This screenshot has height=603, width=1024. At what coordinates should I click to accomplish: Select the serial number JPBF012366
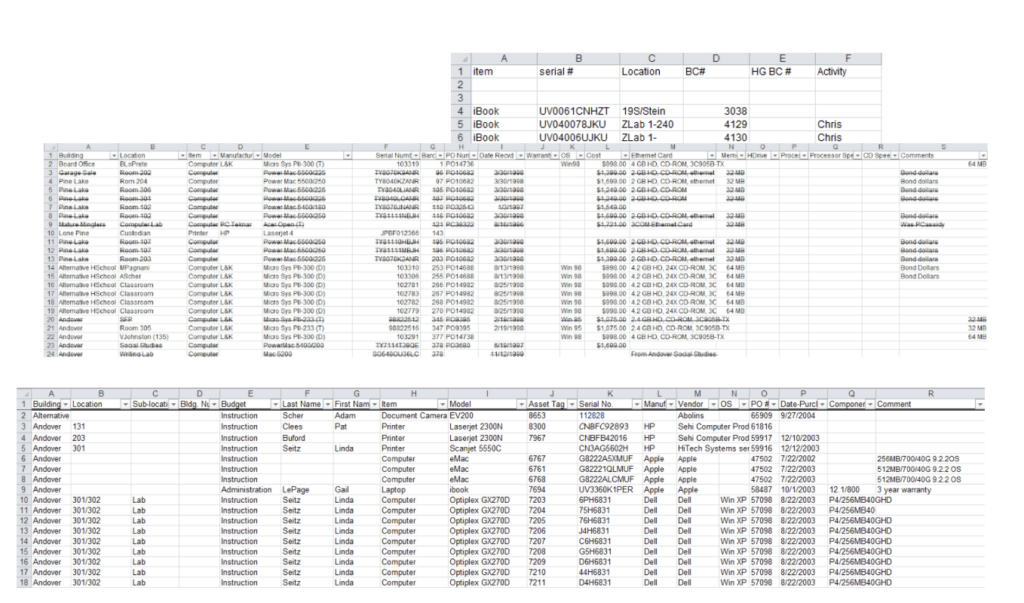(387, 233)
